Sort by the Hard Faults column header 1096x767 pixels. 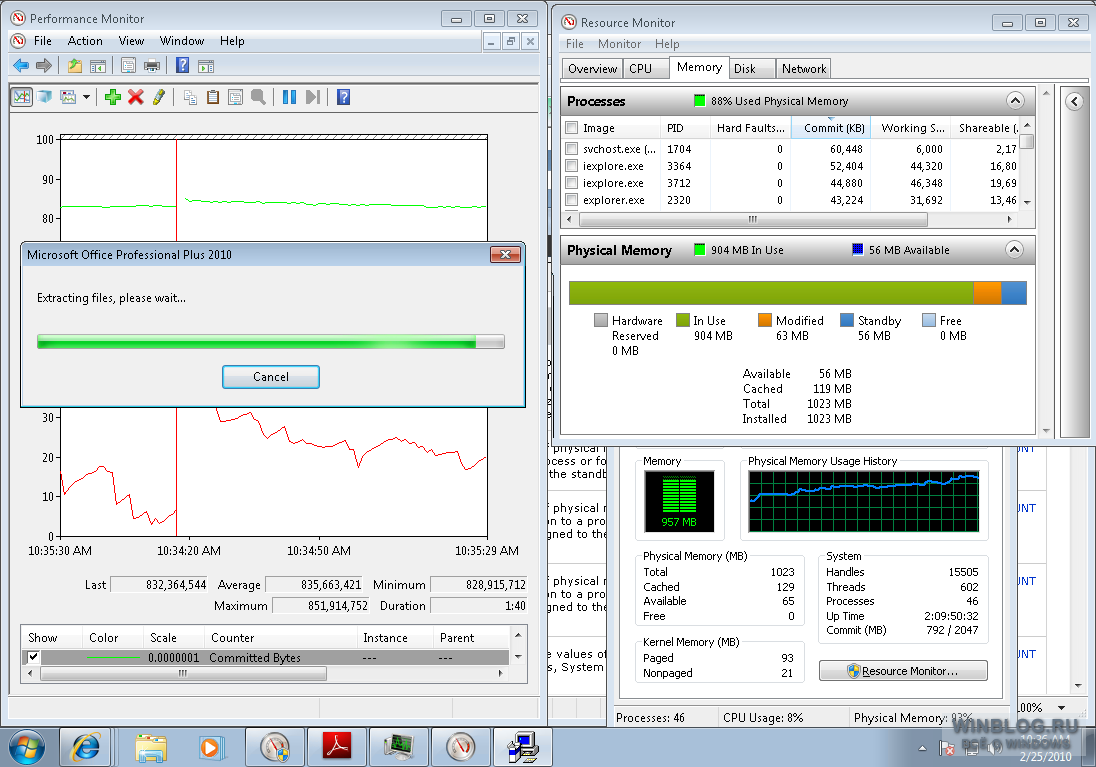pos(750,128)
